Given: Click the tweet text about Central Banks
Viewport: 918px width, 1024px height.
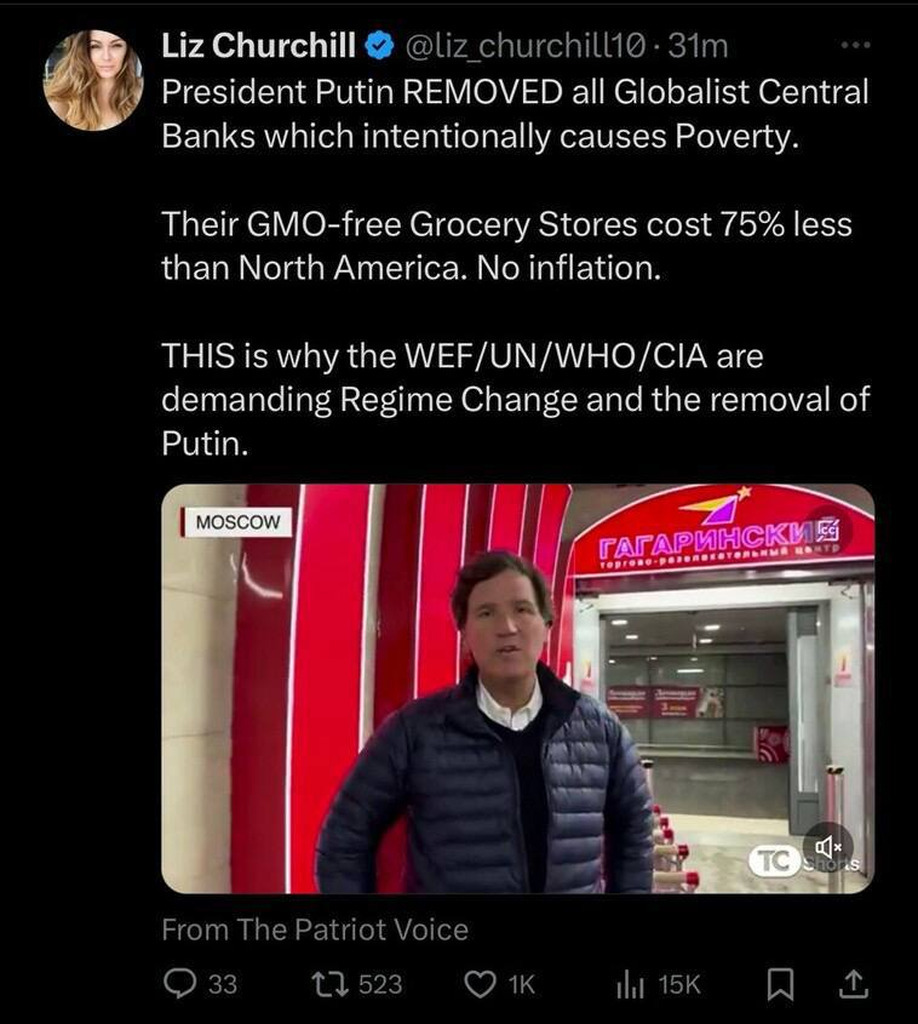Looking at the screenshot, I should click(516, 114).
